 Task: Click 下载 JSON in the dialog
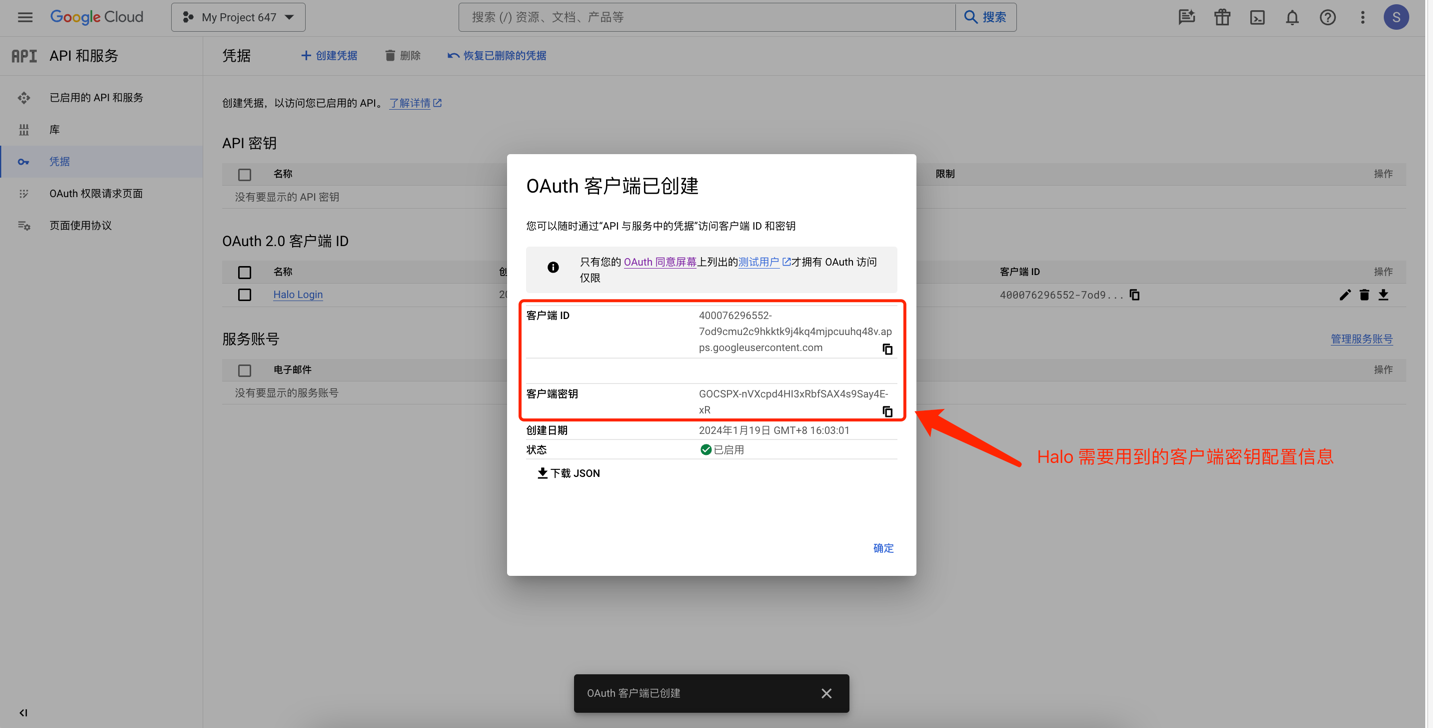click(568, 473)
